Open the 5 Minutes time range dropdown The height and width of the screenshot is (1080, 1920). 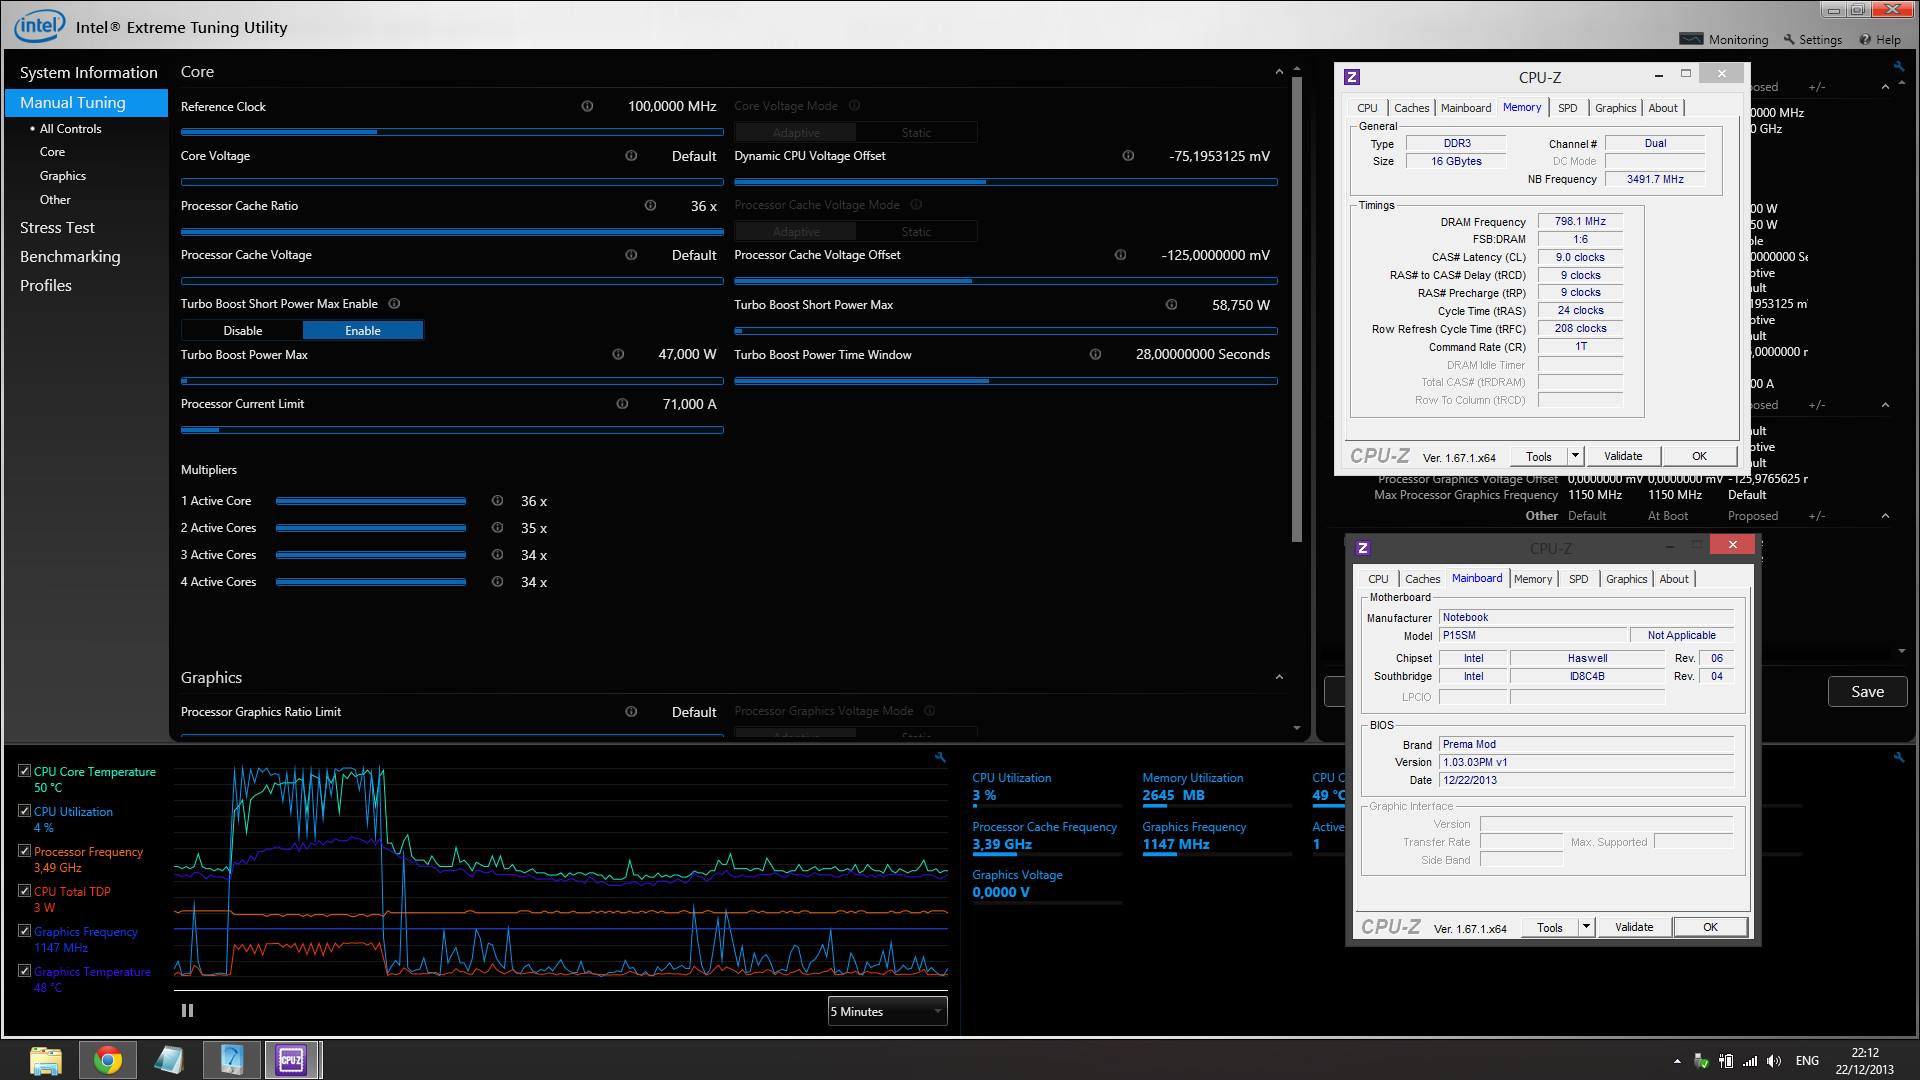coord(887,1011)
